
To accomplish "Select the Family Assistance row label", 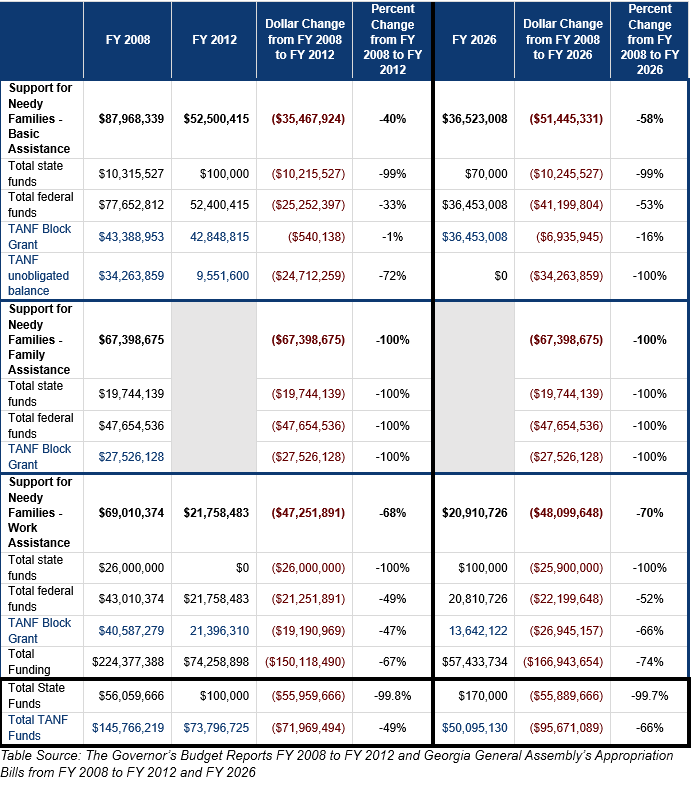I will click(x=40, y=339).
